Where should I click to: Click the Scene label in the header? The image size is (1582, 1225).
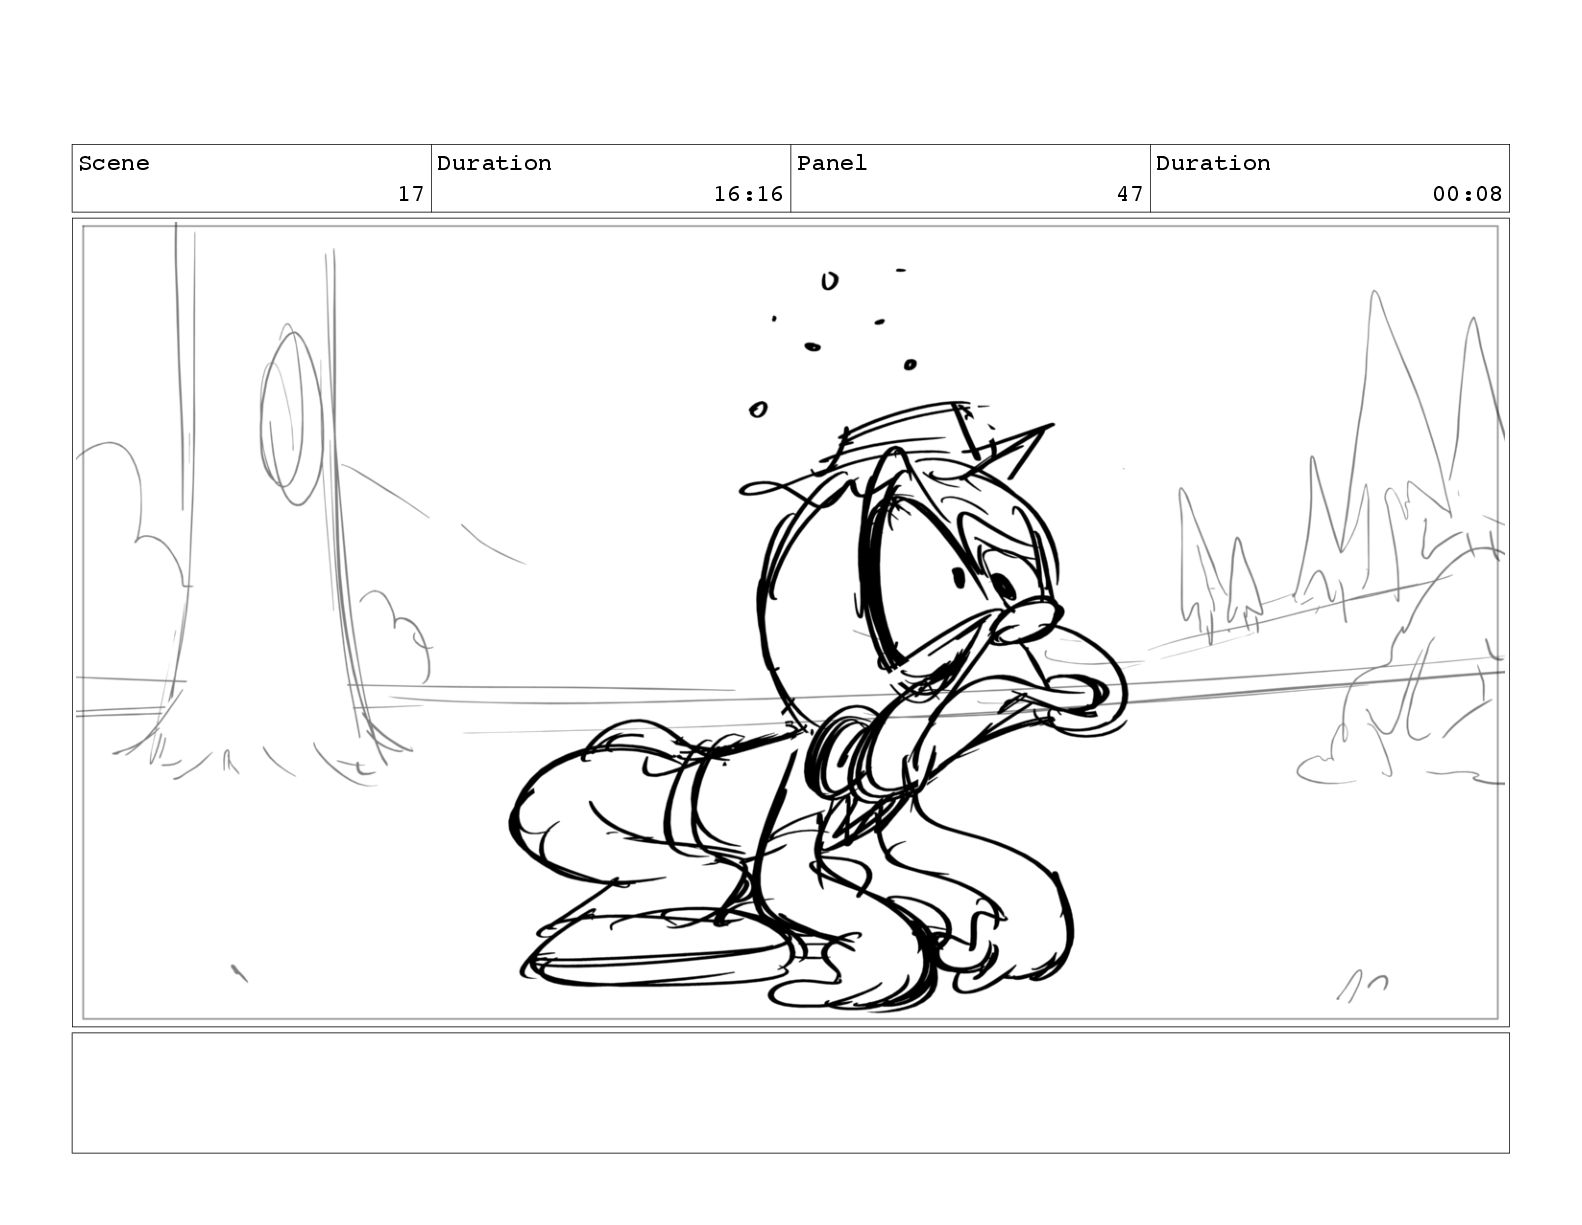pos(114,163)
